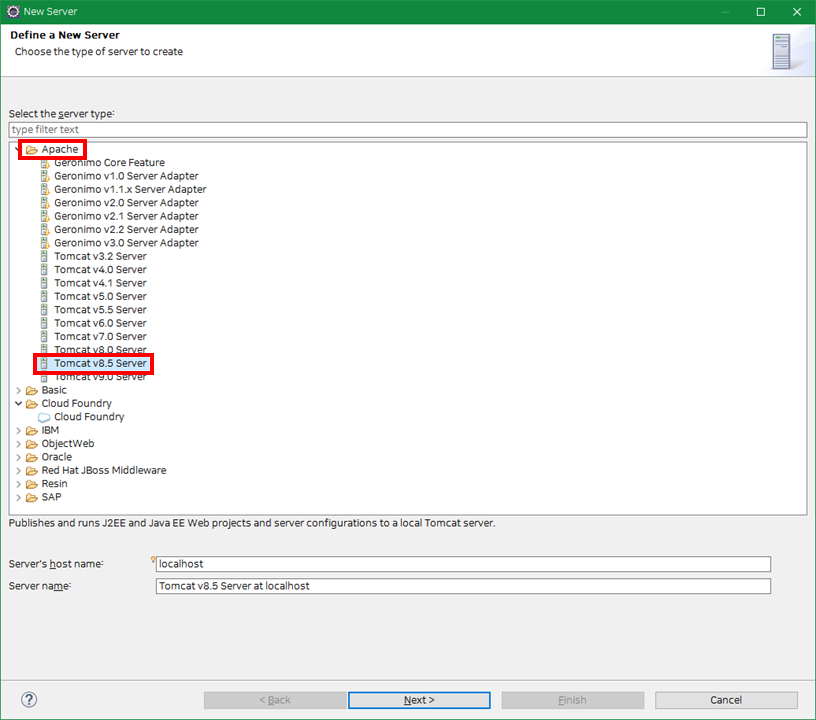The image size is (816, 720).
Task: Click the Server's host name field
Action: coord(463,564)
